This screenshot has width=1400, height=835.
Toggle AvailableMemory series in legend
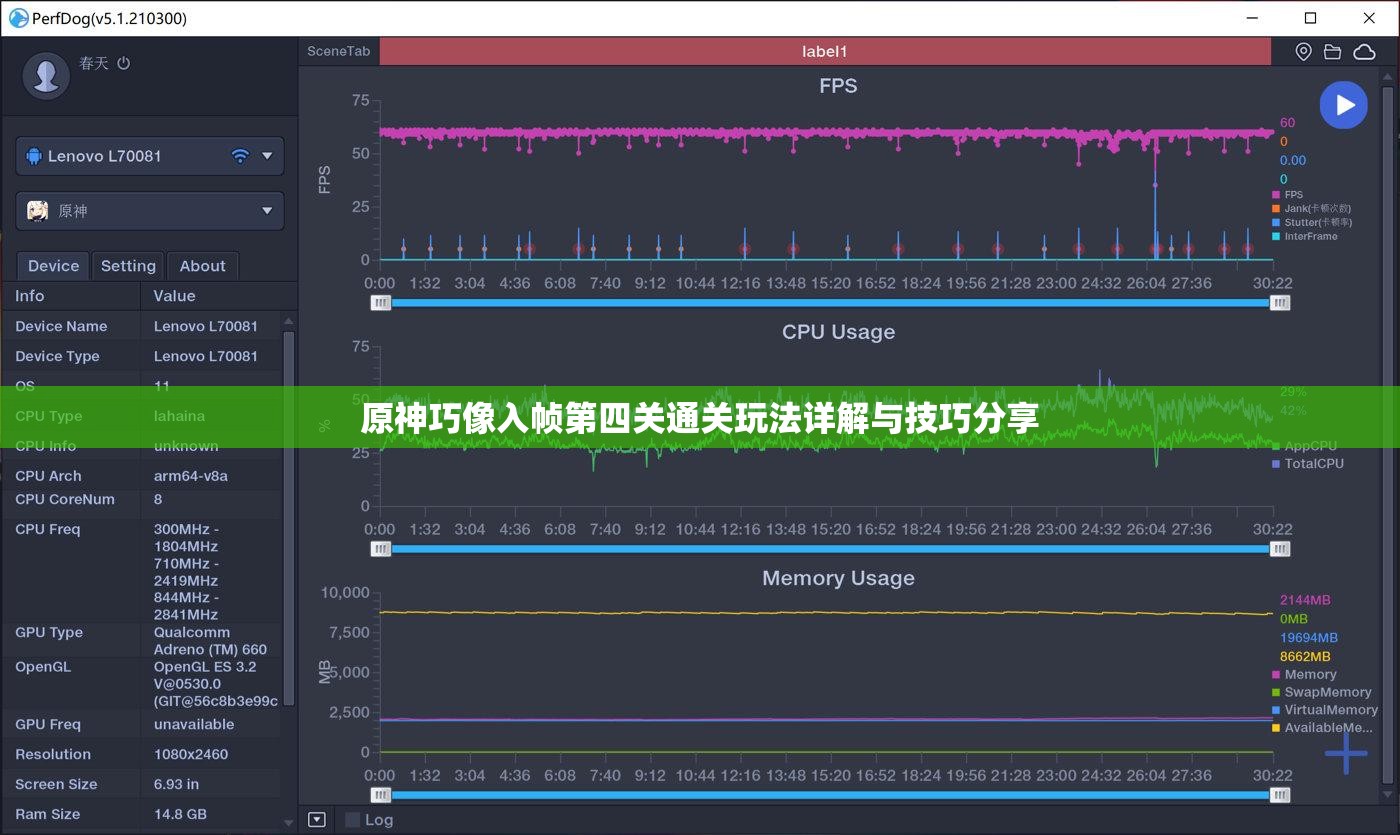(x=1322, y=728)
